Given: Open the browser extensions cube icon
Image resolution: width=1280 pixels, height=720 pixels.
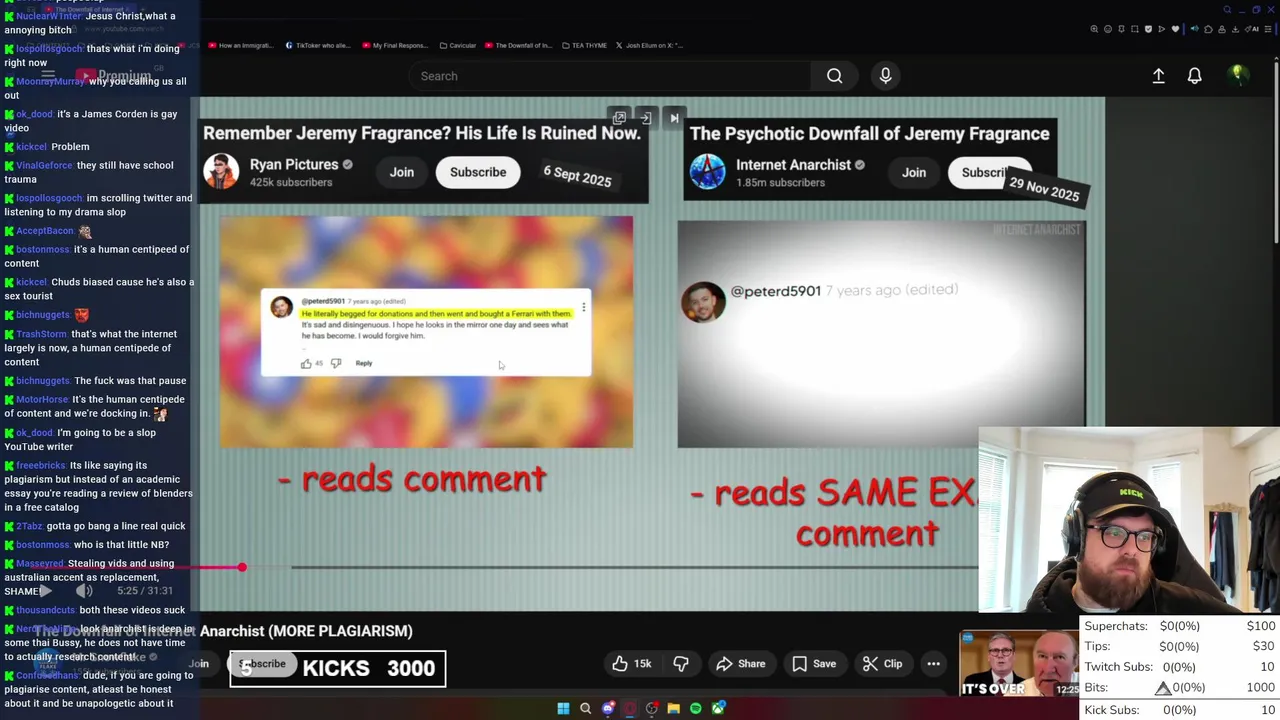Looking at the screenshot, I should [1208, 29].
